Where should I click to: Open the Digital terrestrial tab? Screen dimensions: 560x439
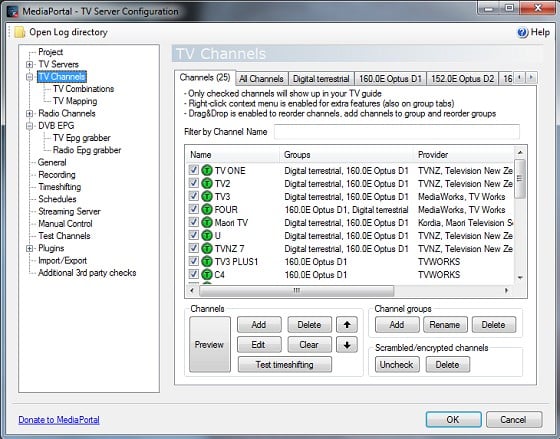tap(321, 79)
